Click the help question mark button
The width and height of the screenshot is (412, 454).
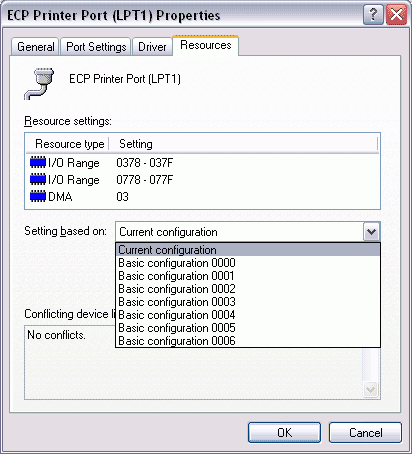373,15
